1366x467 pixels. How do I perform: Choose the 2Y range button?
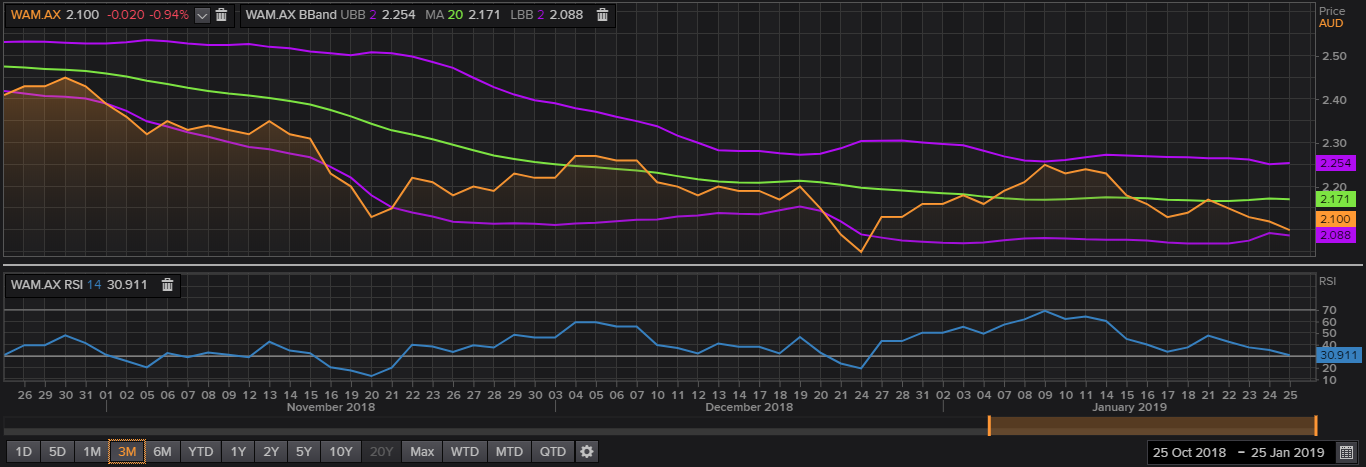(271, 452)
